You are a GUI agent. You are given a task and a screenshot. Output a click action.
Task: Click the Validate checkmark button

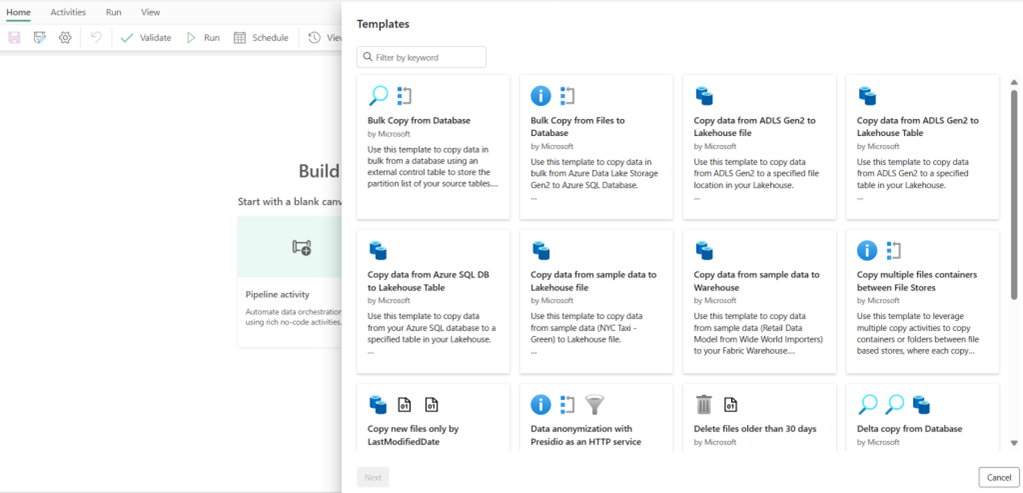145,38
